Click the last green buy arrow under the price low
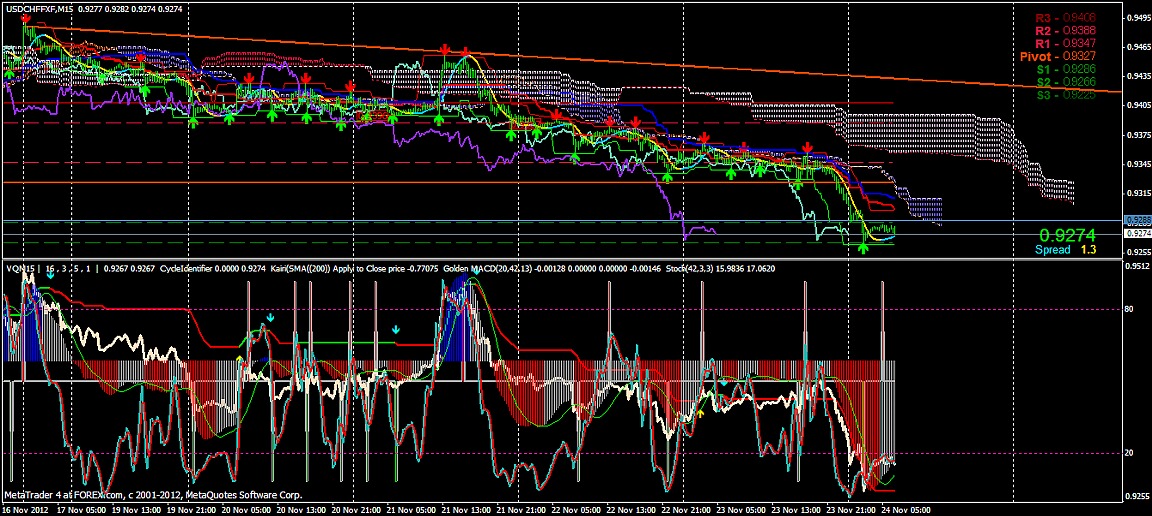The width and height of the screenshot is (1152, 516). (864, 247)
